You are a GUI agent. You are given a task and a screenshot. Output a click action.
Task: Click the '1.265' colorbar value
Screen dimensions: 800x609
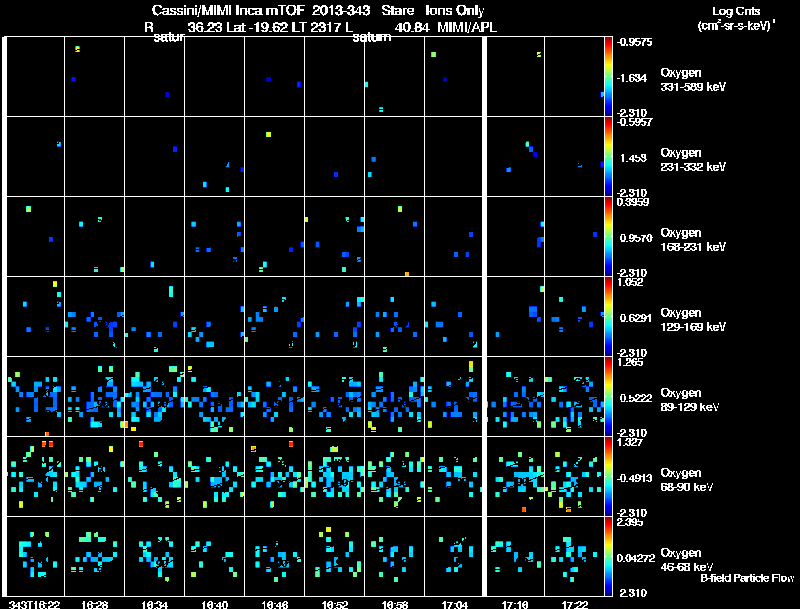630,362
